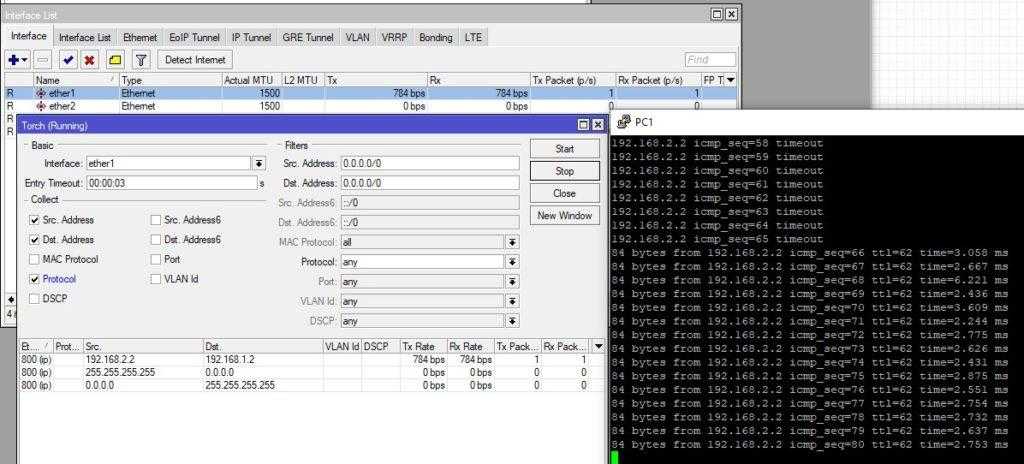
Task: Expand the Torch Interface dropdown
Action: (x=259, y=163)
